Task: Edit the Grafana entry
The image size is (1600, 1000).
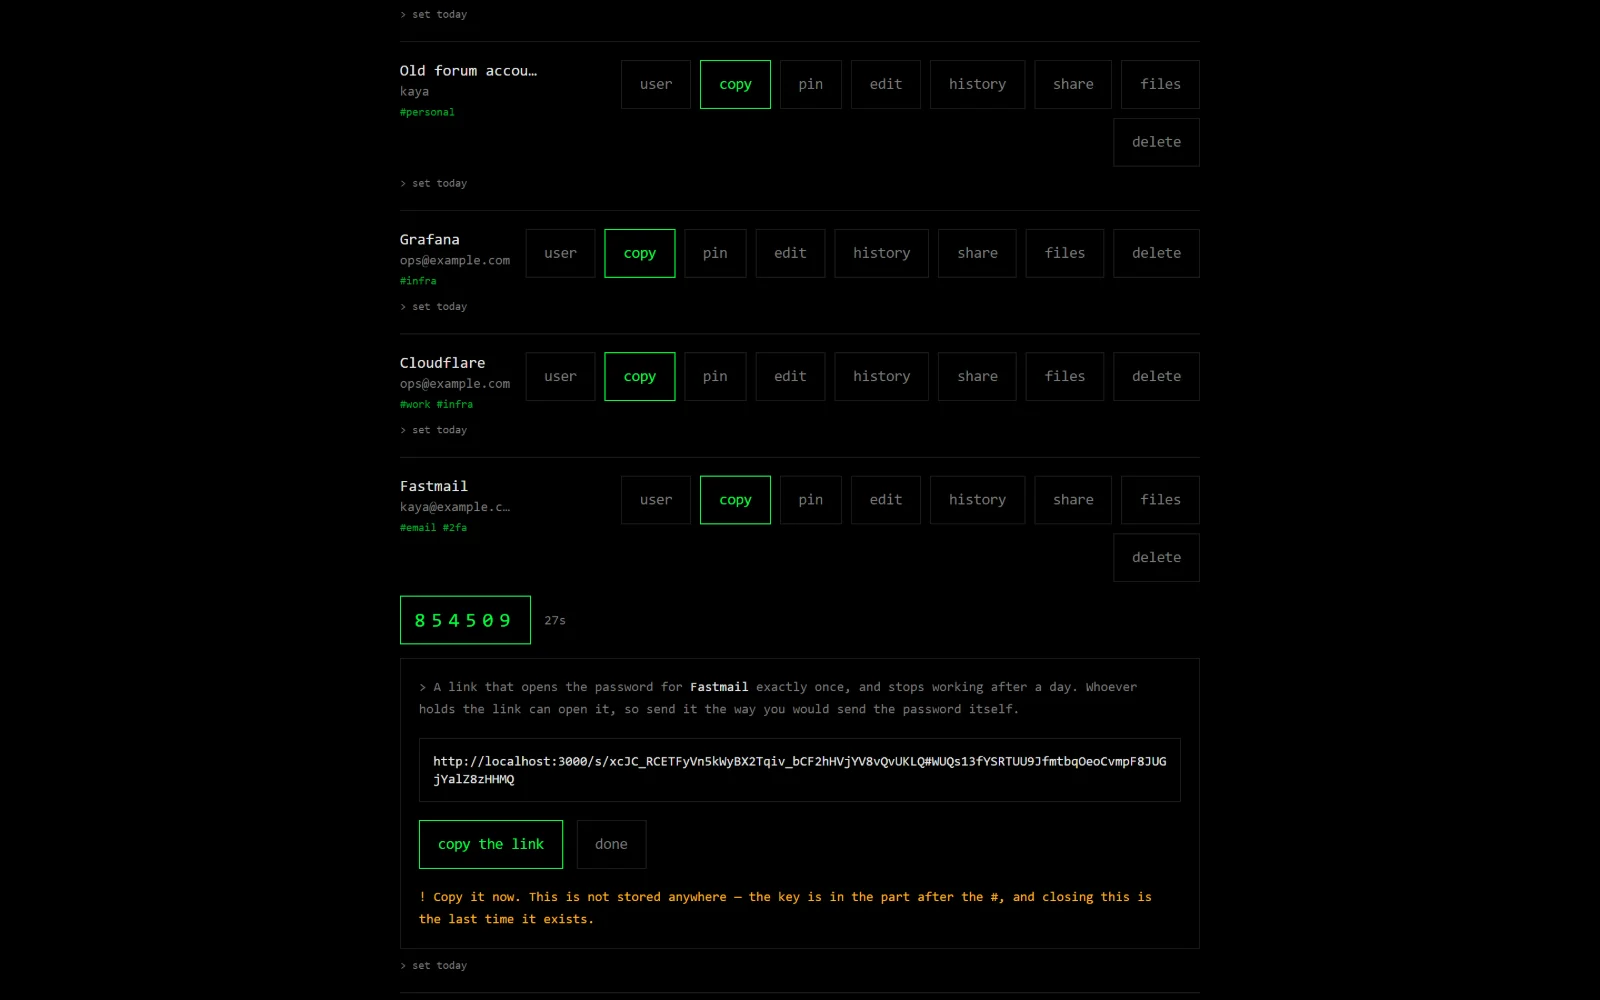Action: pyautogui.click(x=790, y=254)
